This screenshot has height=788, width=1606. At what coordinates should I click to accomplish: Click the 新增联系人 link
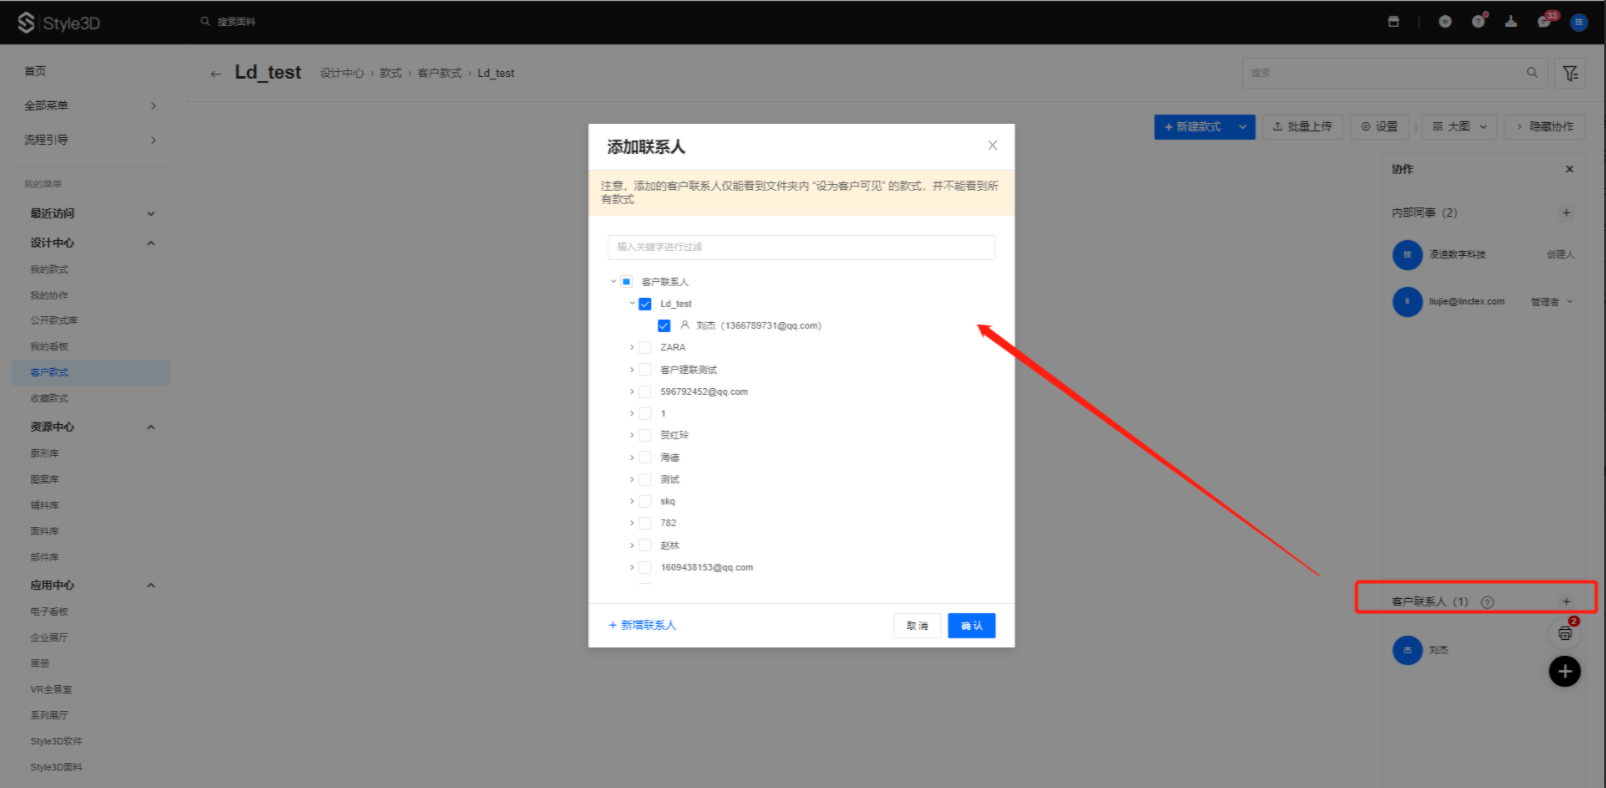pos(643,626)
